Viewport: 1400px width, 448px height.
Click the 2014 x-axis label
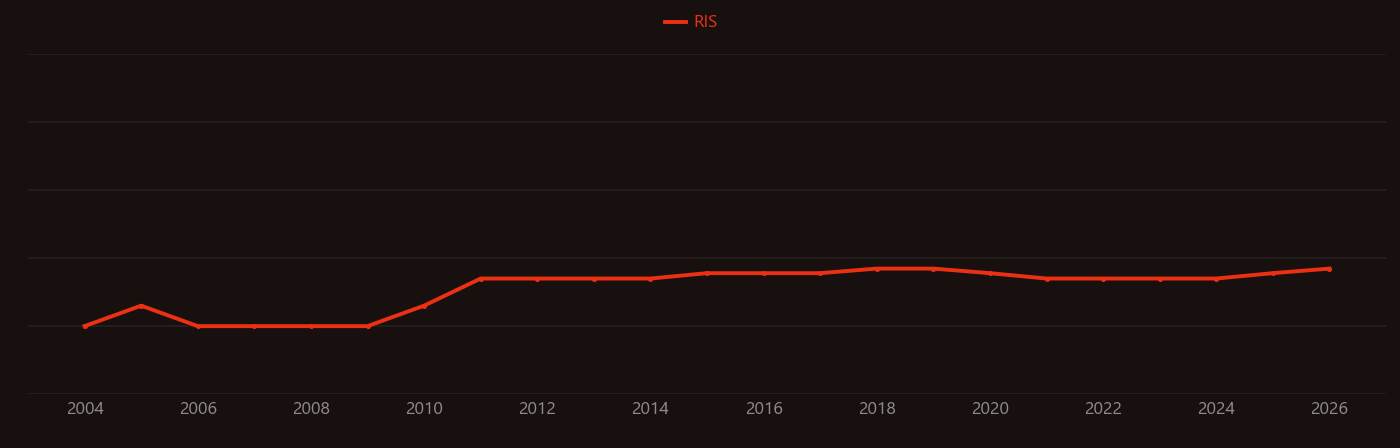tap(650, 409)
